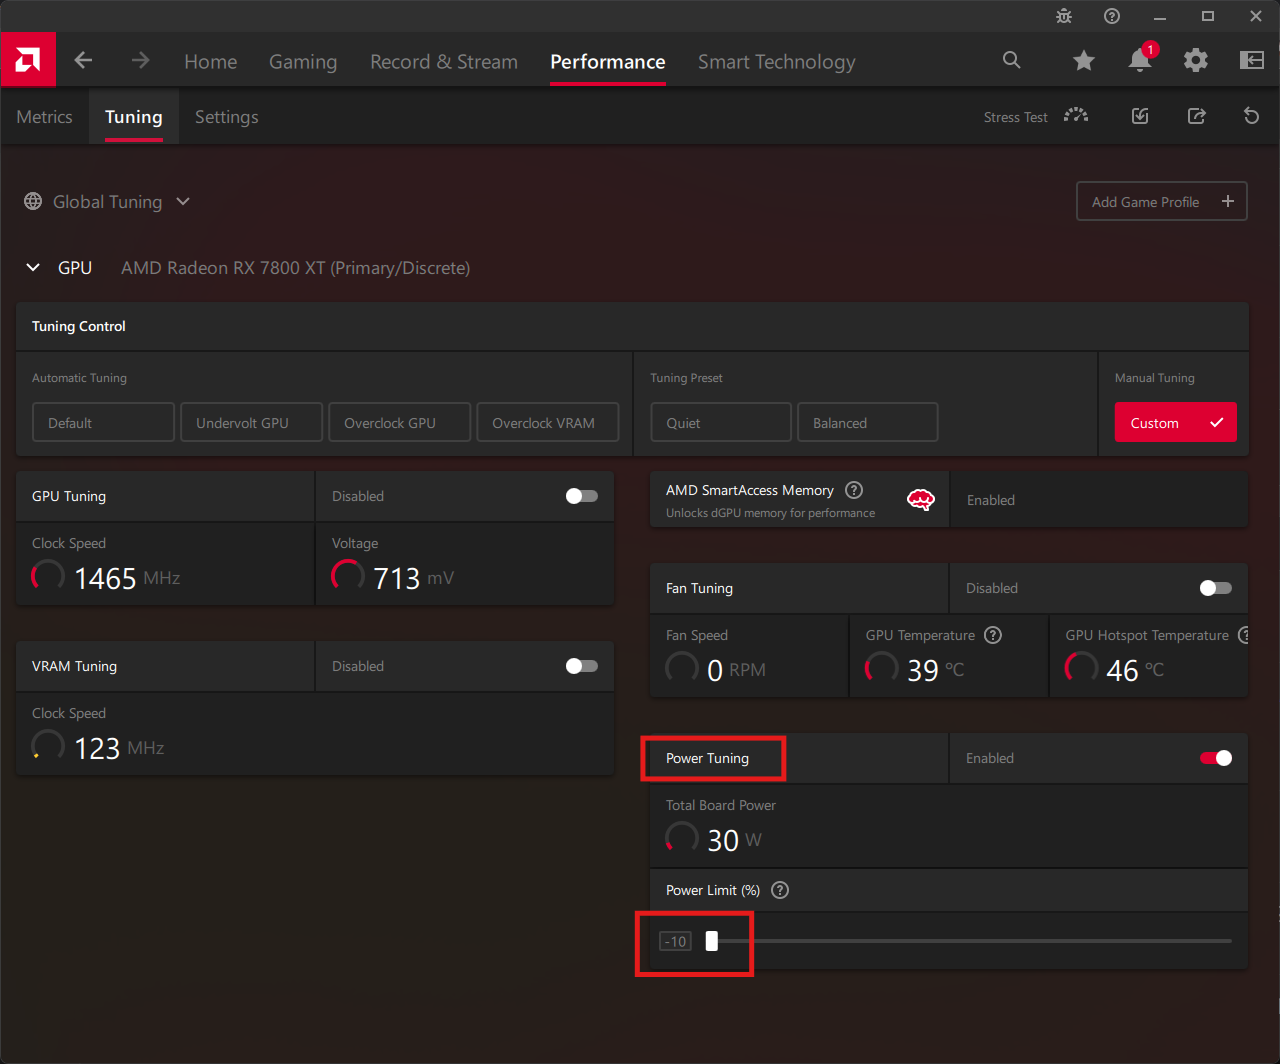Enable the Fan Tuning toggle
Viewport: 1280px width, 1064px height.
click(x=1215, y=588)
